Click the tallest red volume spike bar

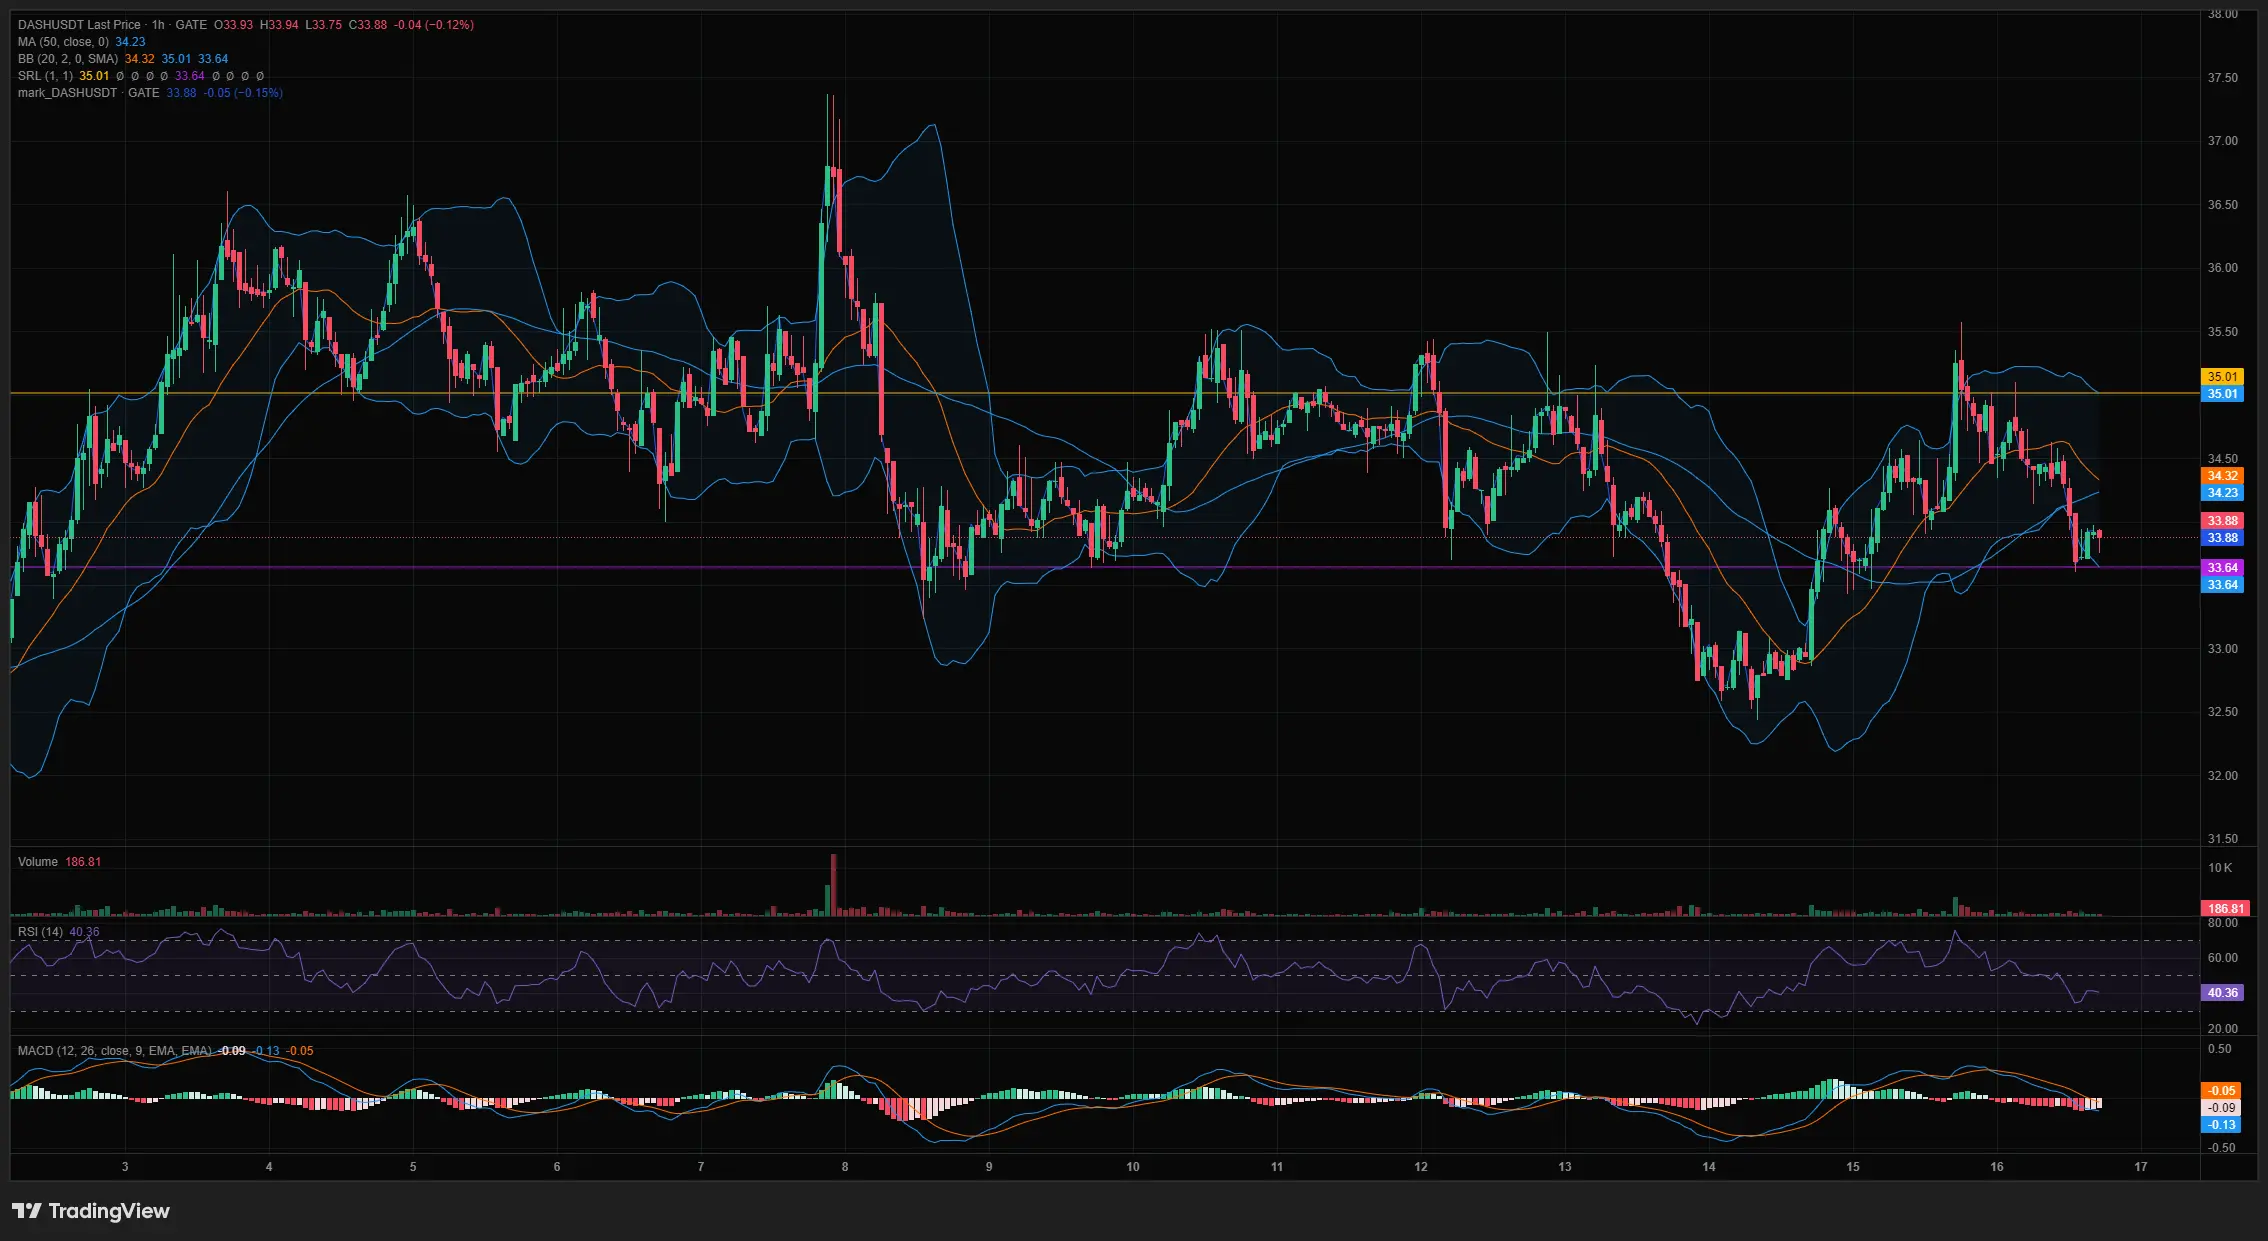(834, 884)
